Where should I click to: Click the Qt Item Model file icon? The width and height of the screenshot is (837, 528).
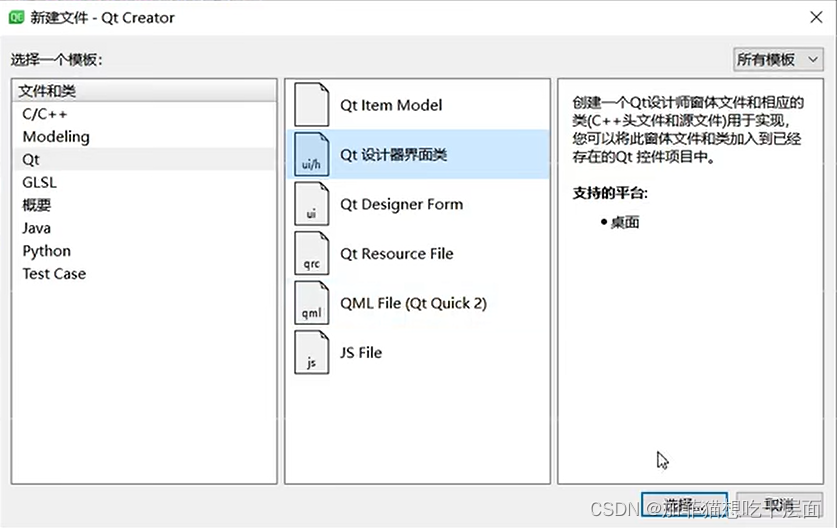(x=312, y=105)
